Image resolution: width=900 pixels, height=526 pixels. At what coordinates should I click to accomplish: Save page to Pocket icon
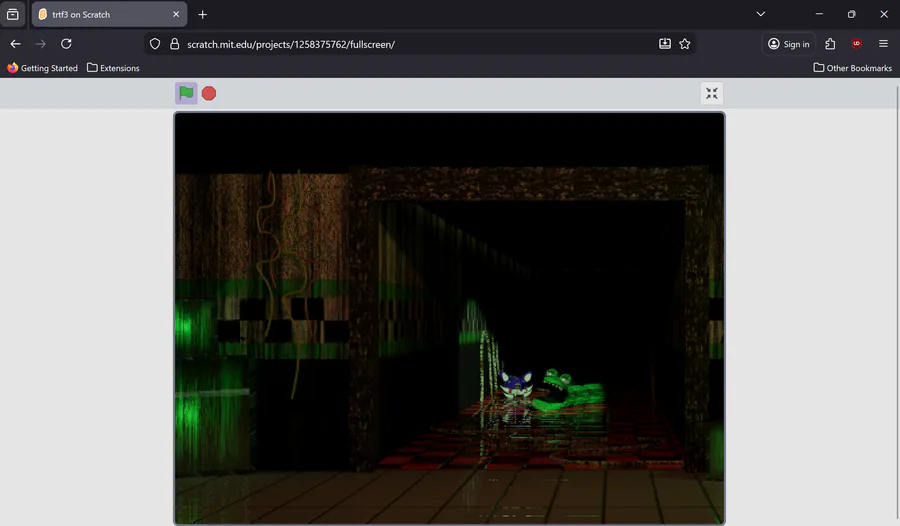point(665,44)
